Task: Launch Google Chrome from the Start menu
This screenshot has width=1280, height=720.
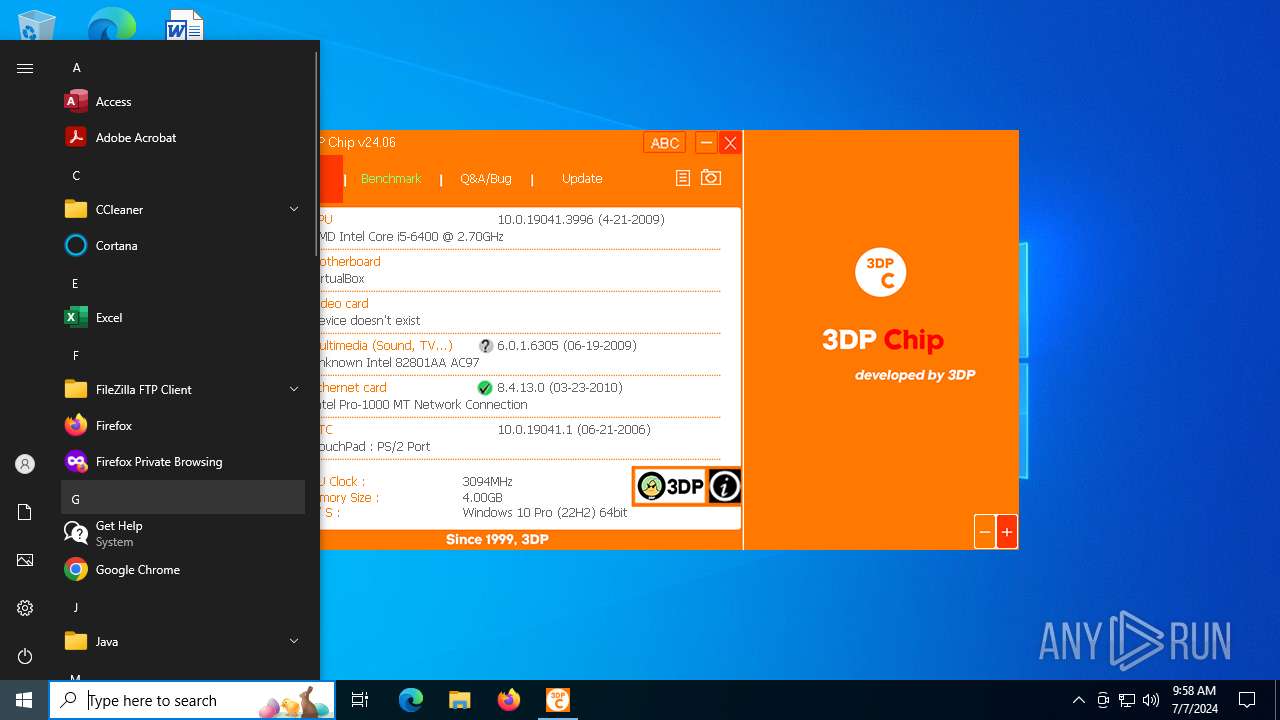Action: pos(183,570)
